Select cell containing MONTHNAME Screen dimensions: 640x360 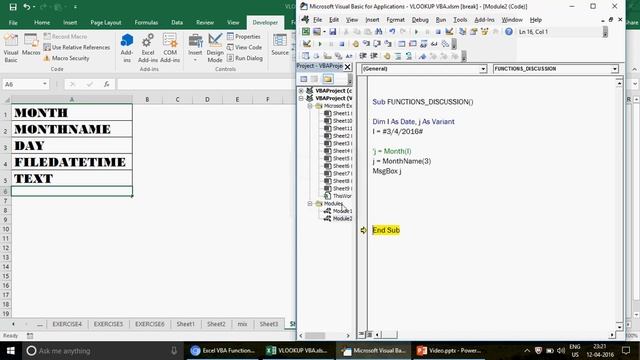(x=72, y=129)
